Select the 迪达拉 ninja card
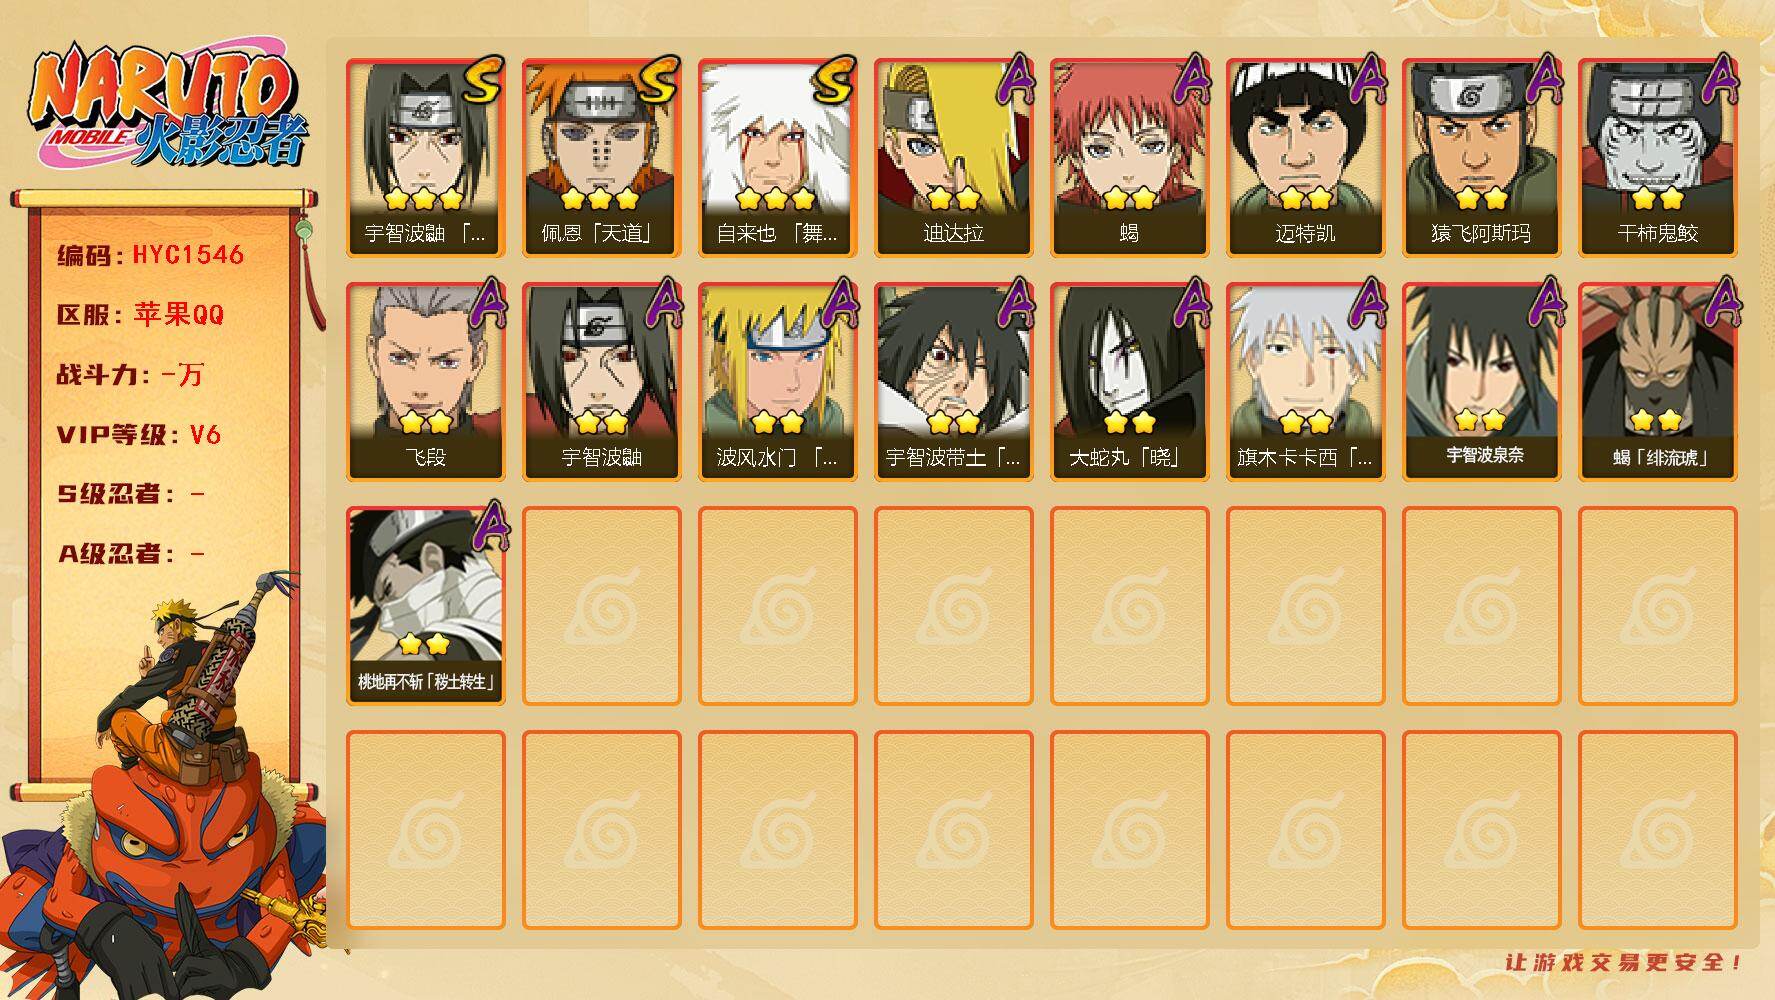Screen dimensions: 1775x1000 click(x=953, y=158)
